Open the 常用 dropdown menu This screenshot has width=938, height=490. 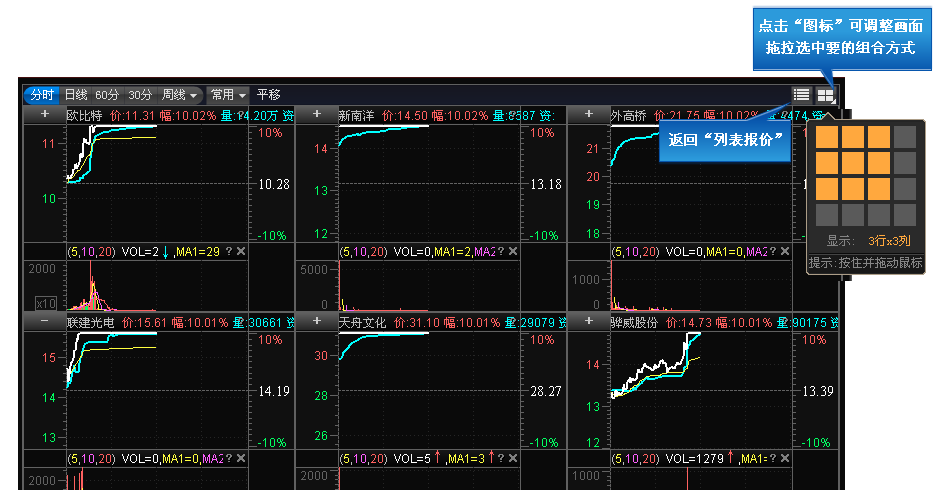click(228, 95)
